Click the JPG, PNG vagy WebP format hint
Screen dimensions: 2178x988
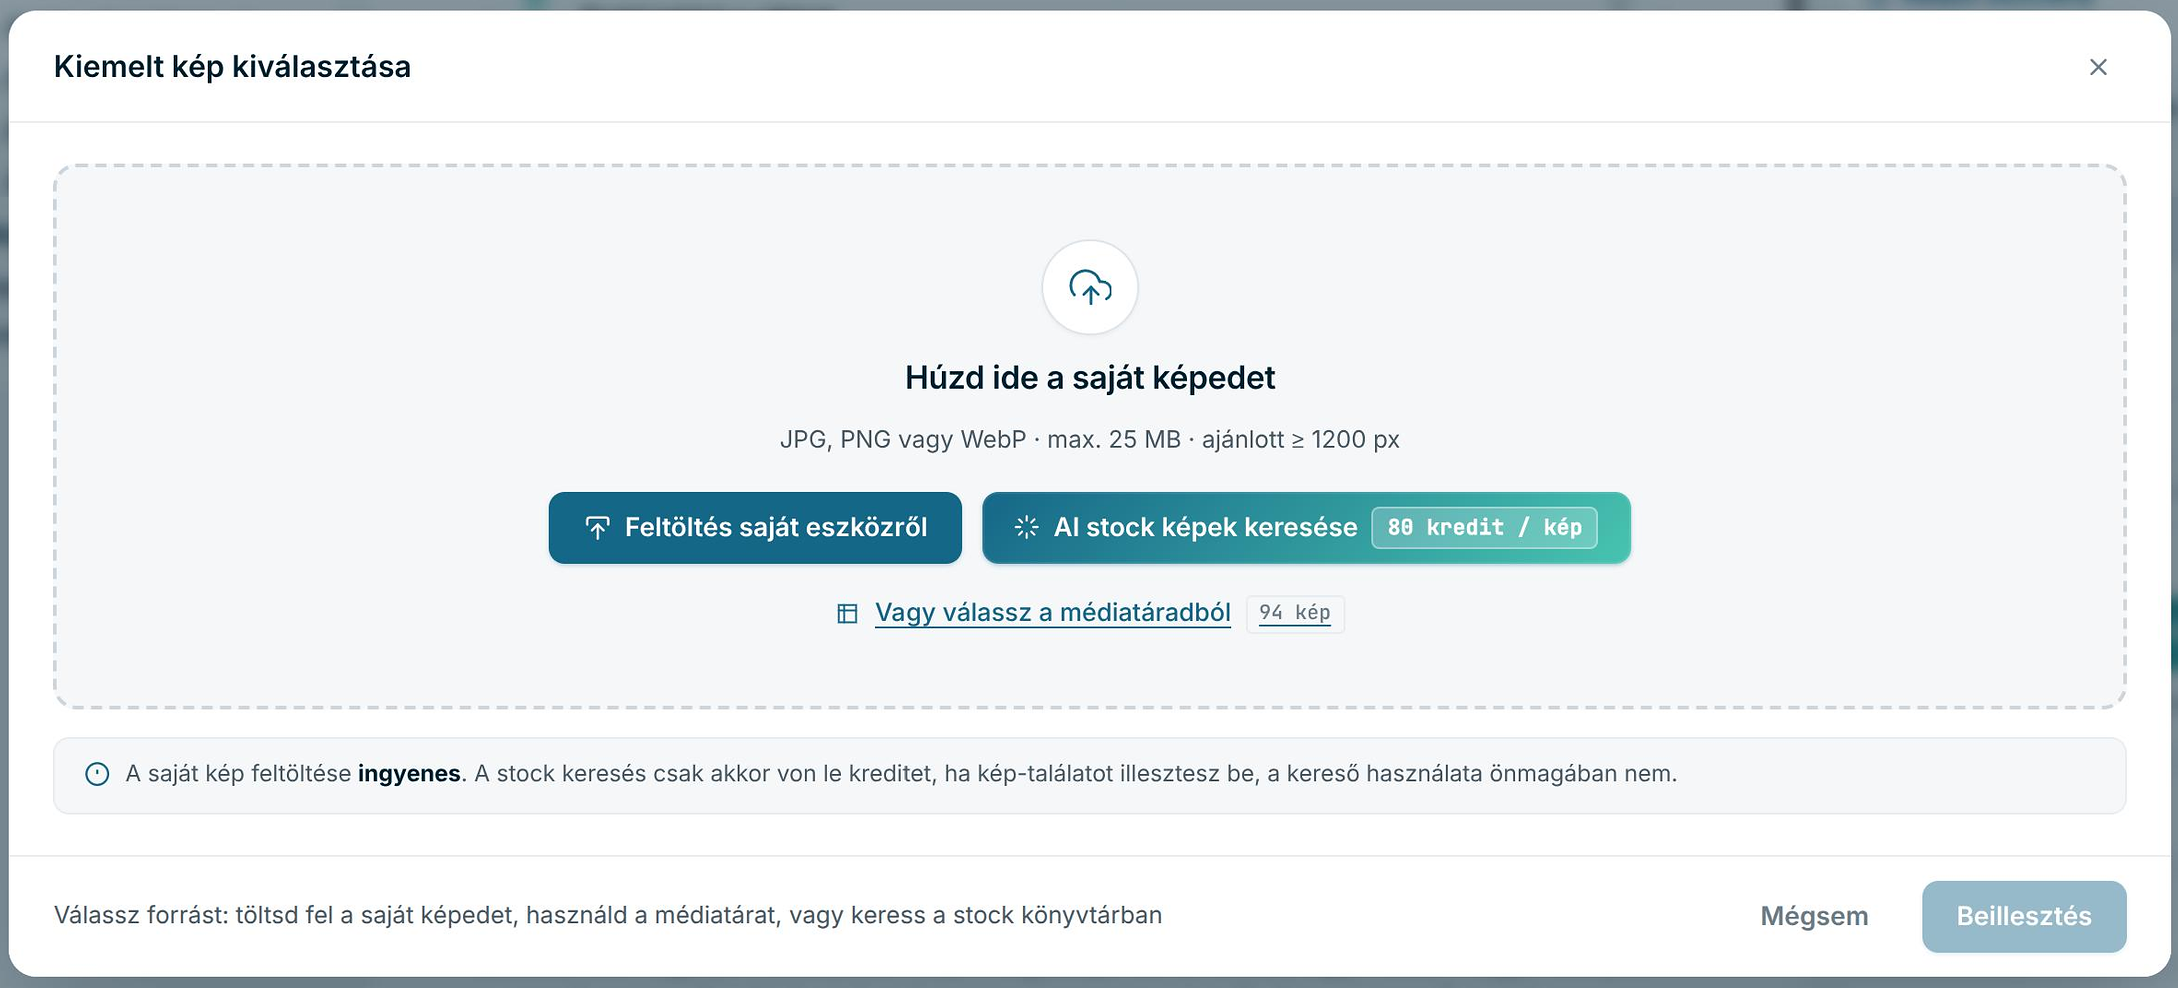point(1090,440)
